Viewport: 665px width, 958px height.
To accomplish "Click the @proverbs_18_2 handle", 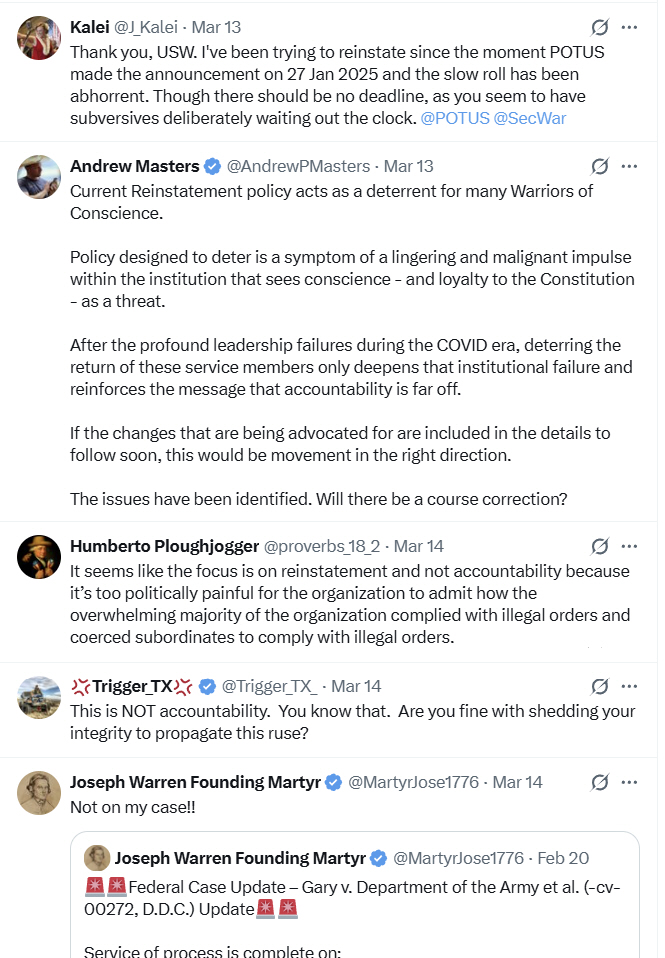I will (x=323, y=546).
